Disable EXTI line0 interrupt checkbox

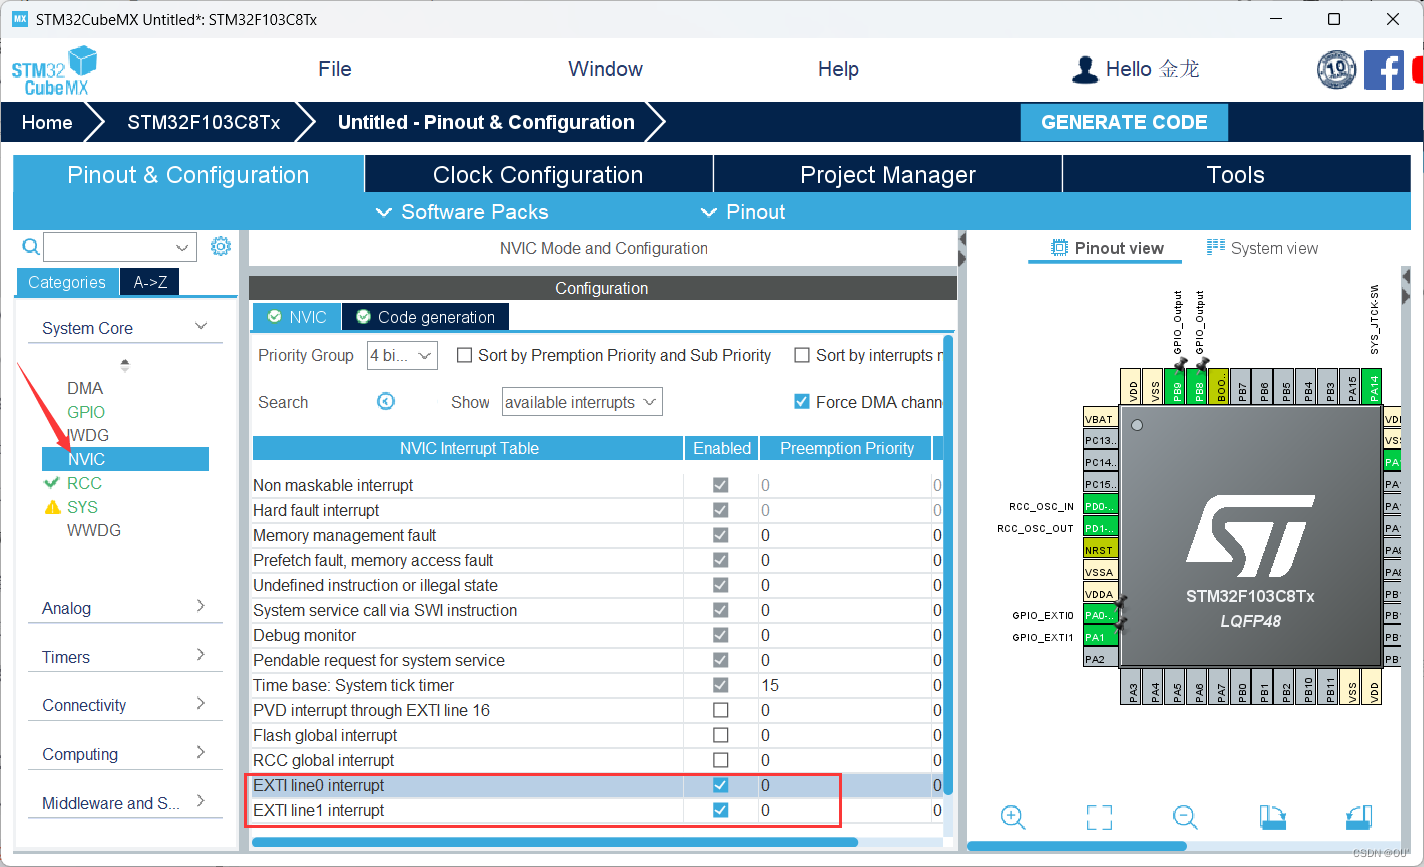tap(720, 785)
